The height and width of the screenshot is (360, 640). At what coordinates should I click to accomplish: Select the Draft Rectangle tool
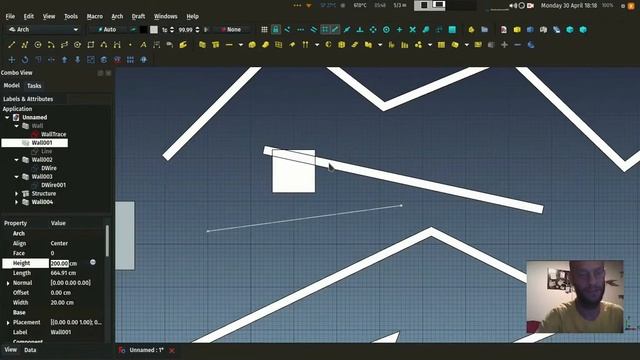pyautogui.click(x=91, y=45)
